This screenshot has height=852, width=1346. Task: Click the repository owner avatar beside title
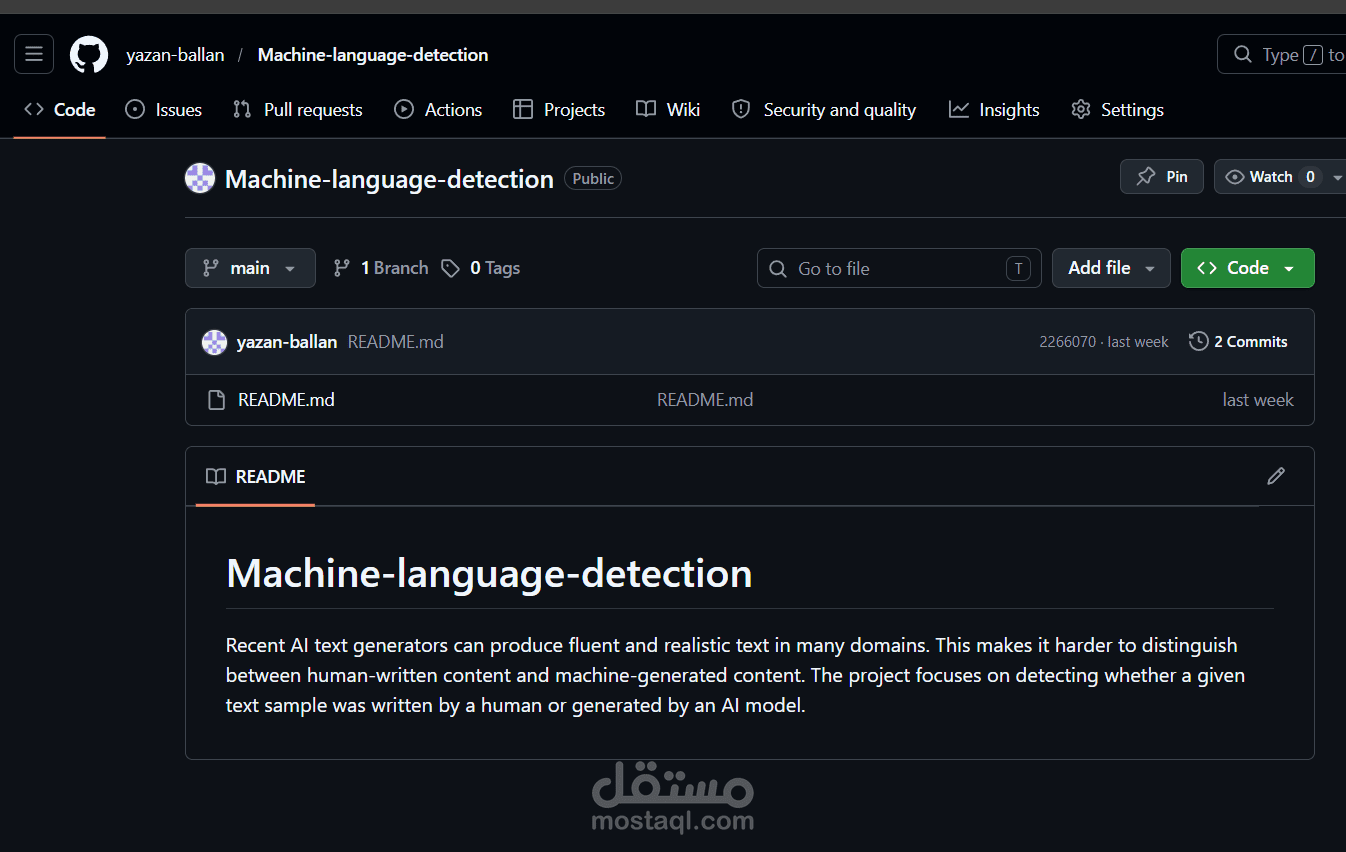click(x=200, y=178)
